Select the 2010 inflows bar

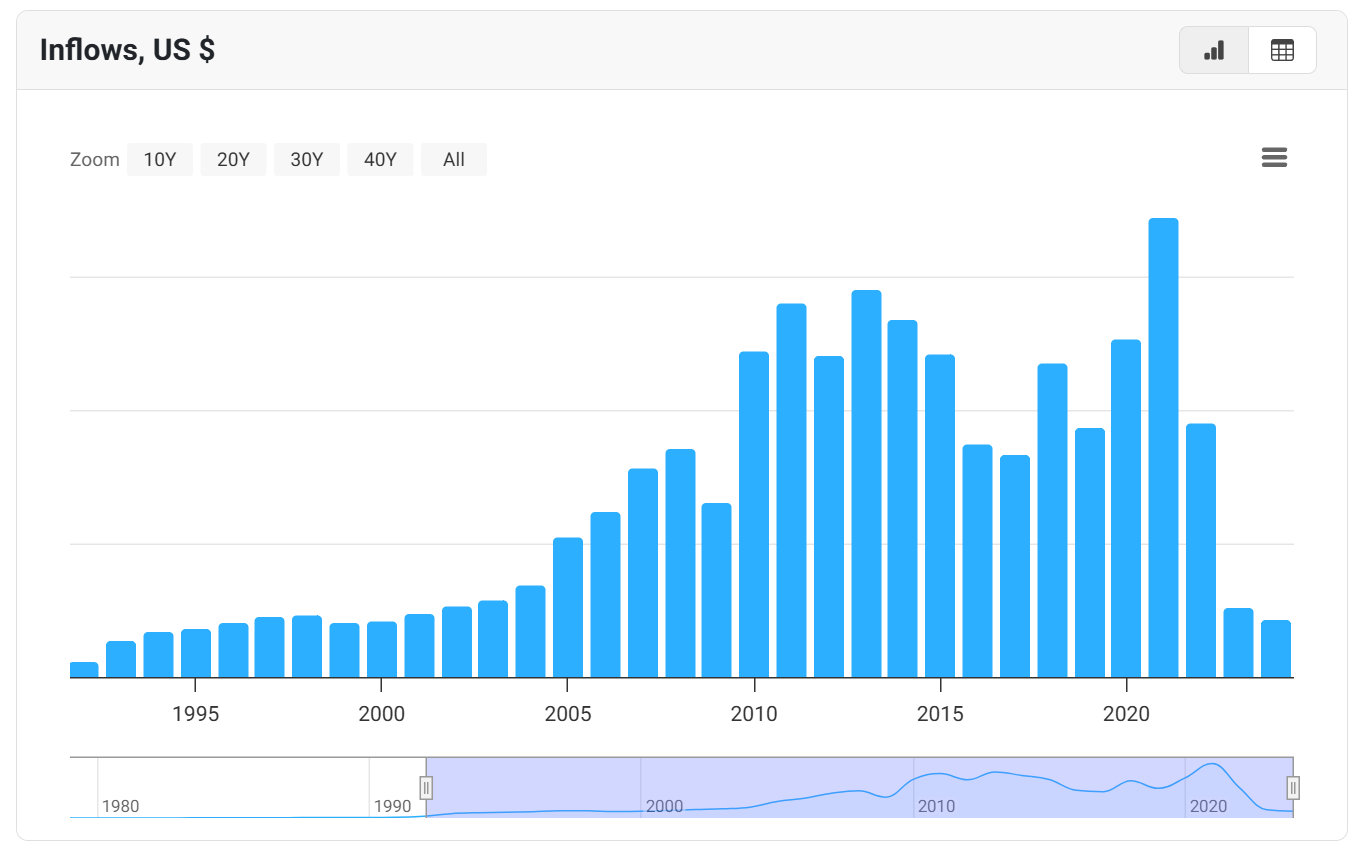coord(754,515)
